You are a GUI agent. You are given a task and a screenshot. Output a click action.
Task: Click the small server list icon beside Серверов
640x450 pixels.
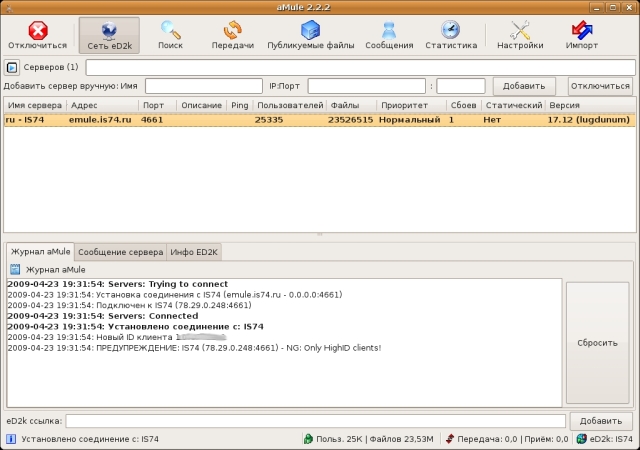(12, 68)
